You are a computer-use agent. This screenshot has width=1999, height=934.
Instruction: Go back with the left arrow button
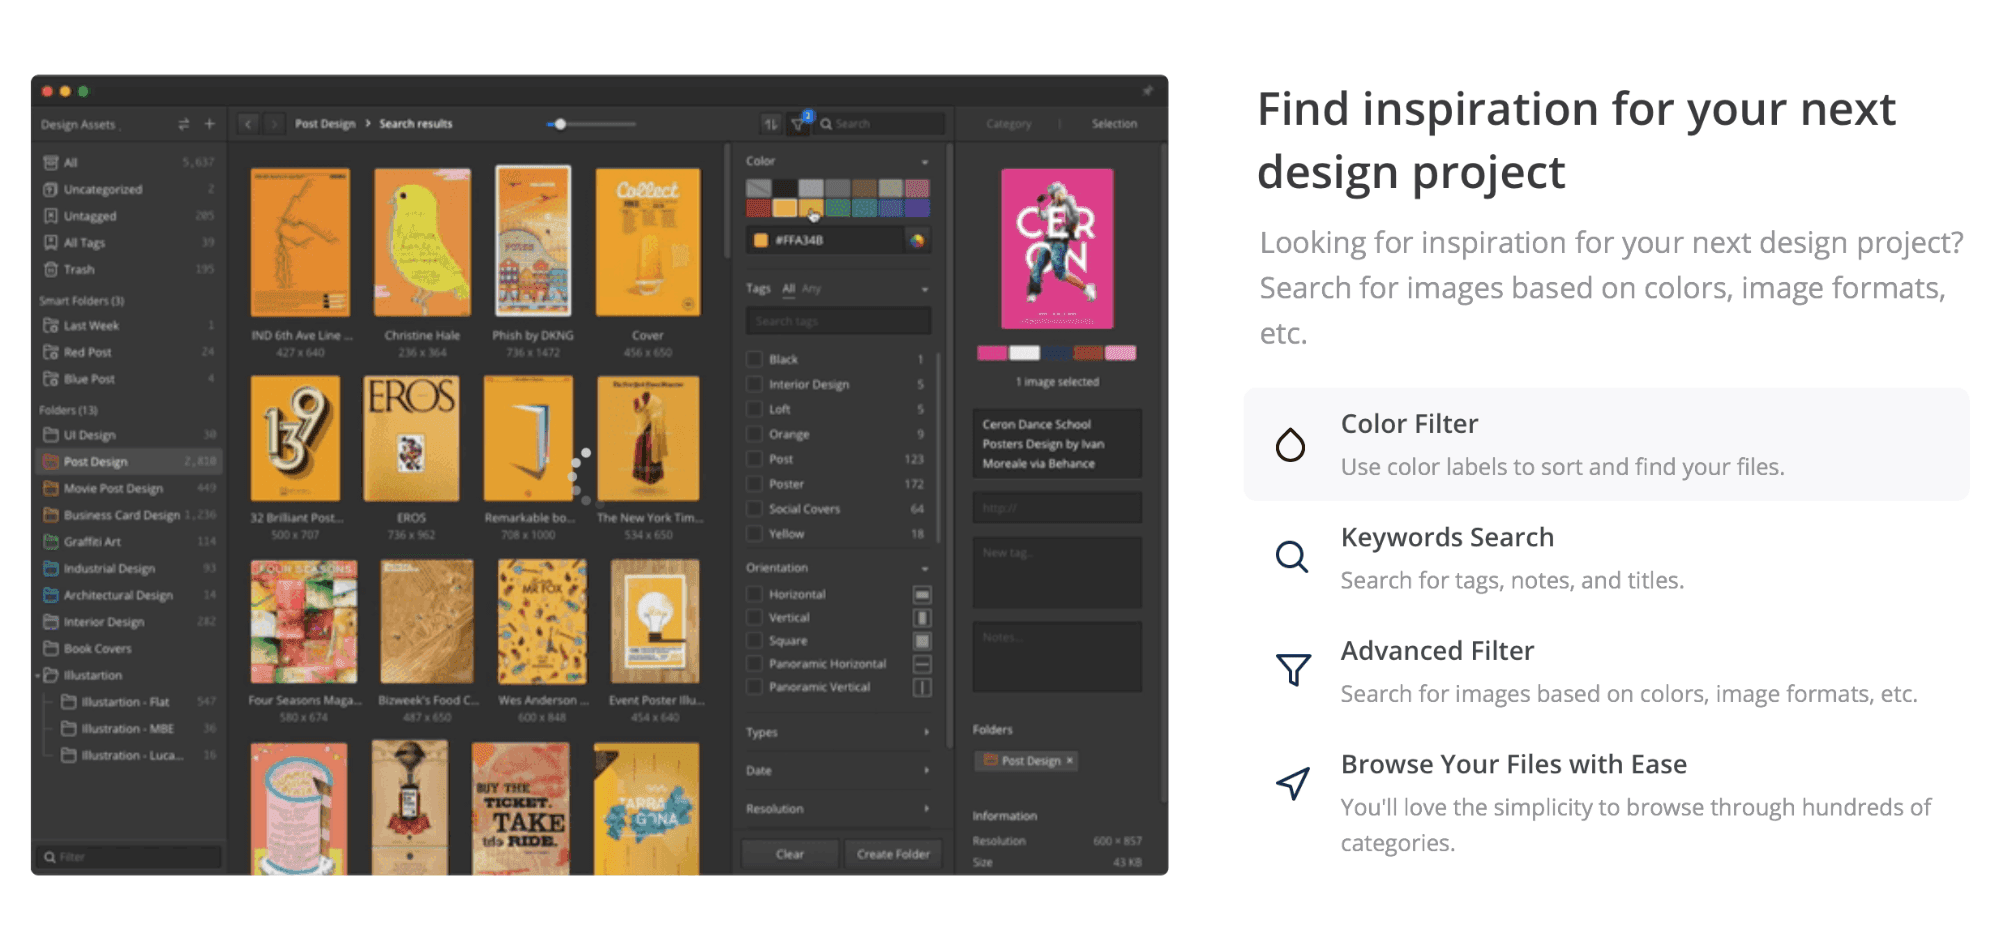pos(249,124)
